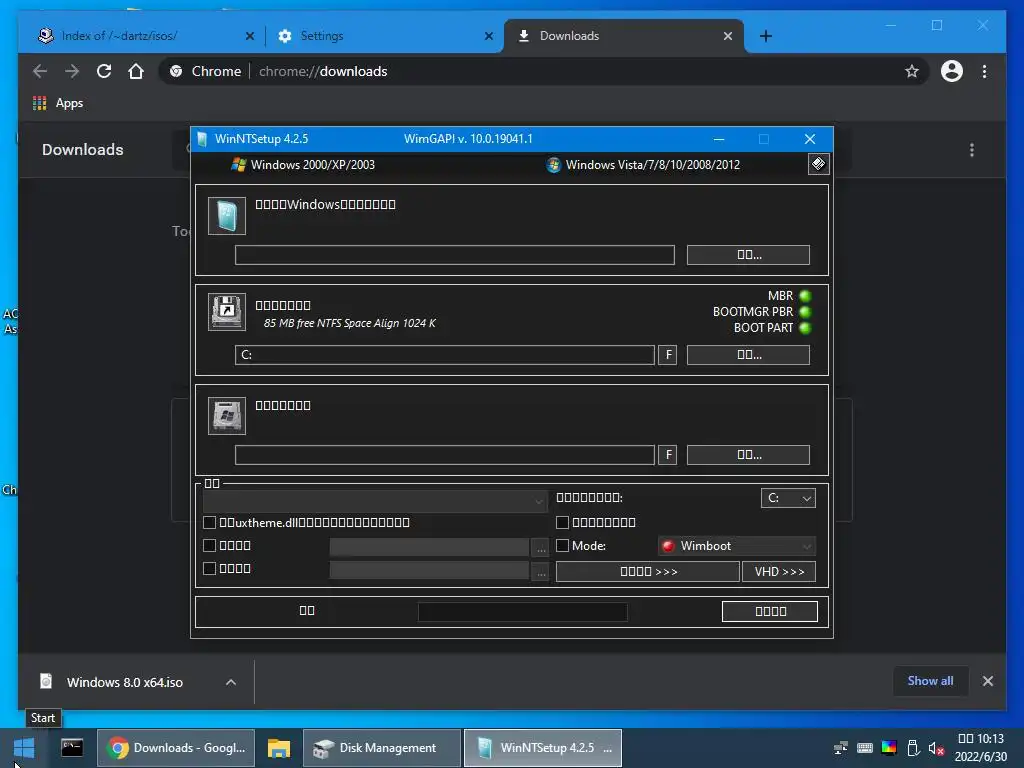The width and height of the screenshot is (1024, 768).
Task: Toggle the checkbox below the drive letter option
Action: coord(562,522)
